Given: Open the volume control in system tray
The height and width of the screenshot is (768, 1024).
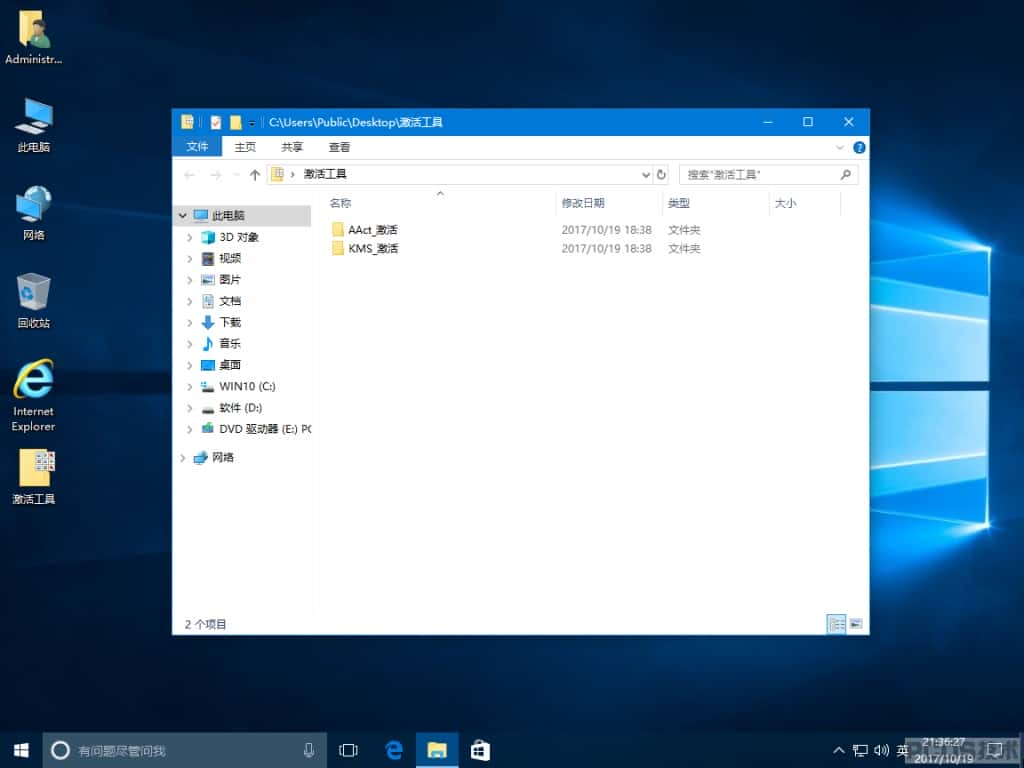Looking at the screenshot, I should coord(882,750).
